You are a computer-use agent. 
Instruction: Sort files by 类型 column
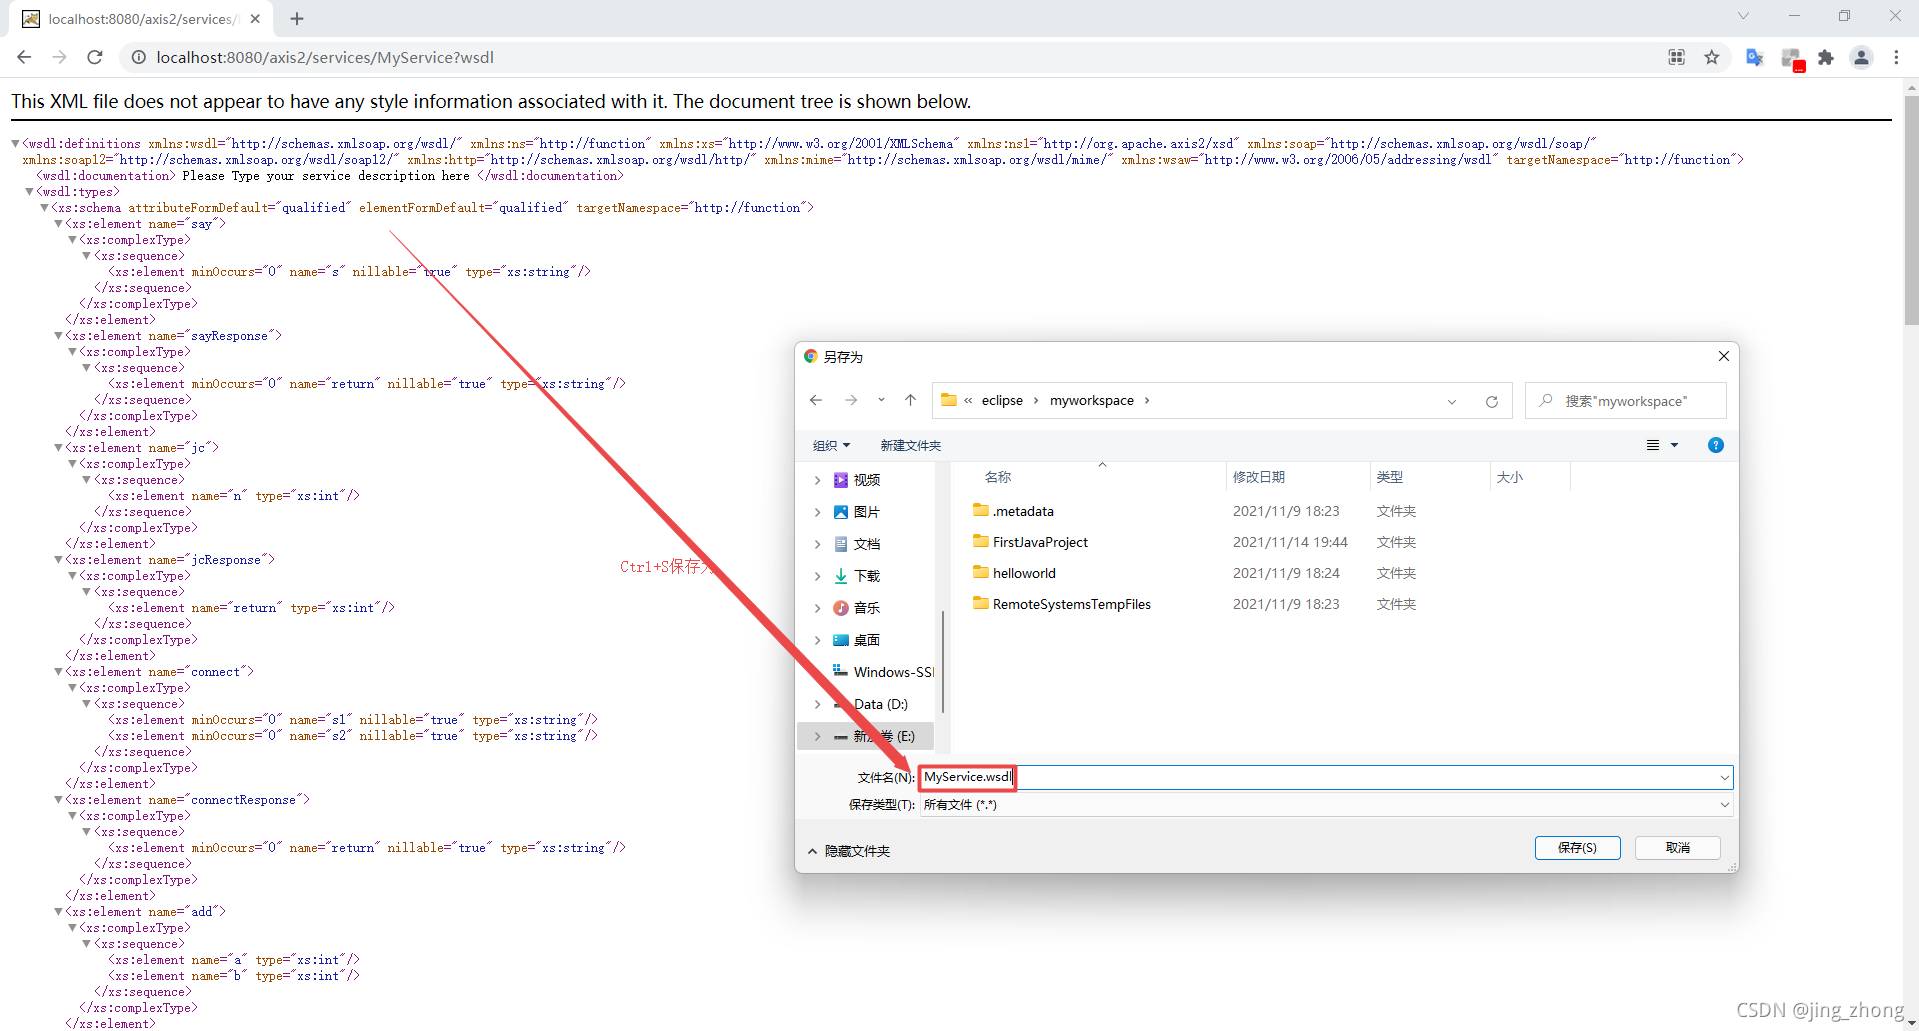[1389, 477]
